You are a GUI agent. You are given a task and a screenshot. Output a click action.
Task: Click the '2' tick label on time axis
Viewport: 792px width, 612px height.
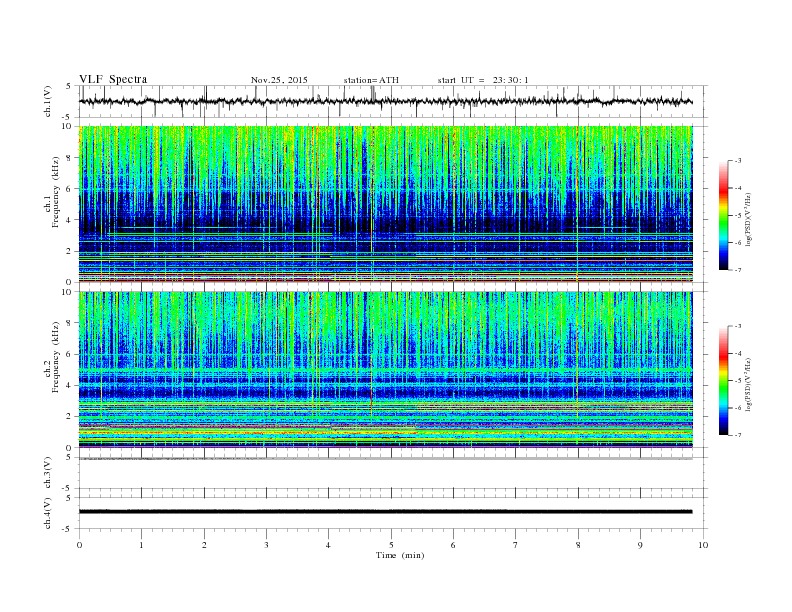(x=204, y=545)
